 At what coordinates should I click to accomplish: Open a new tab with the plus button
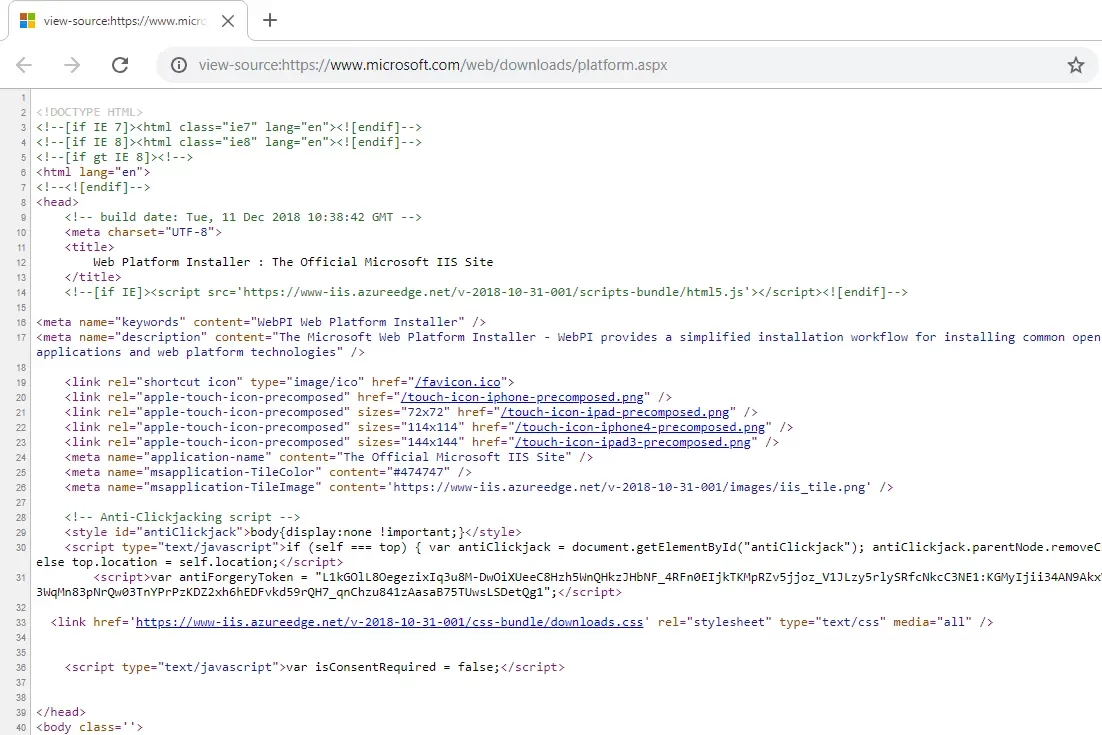pyautogui.click(x=270, y=20)
